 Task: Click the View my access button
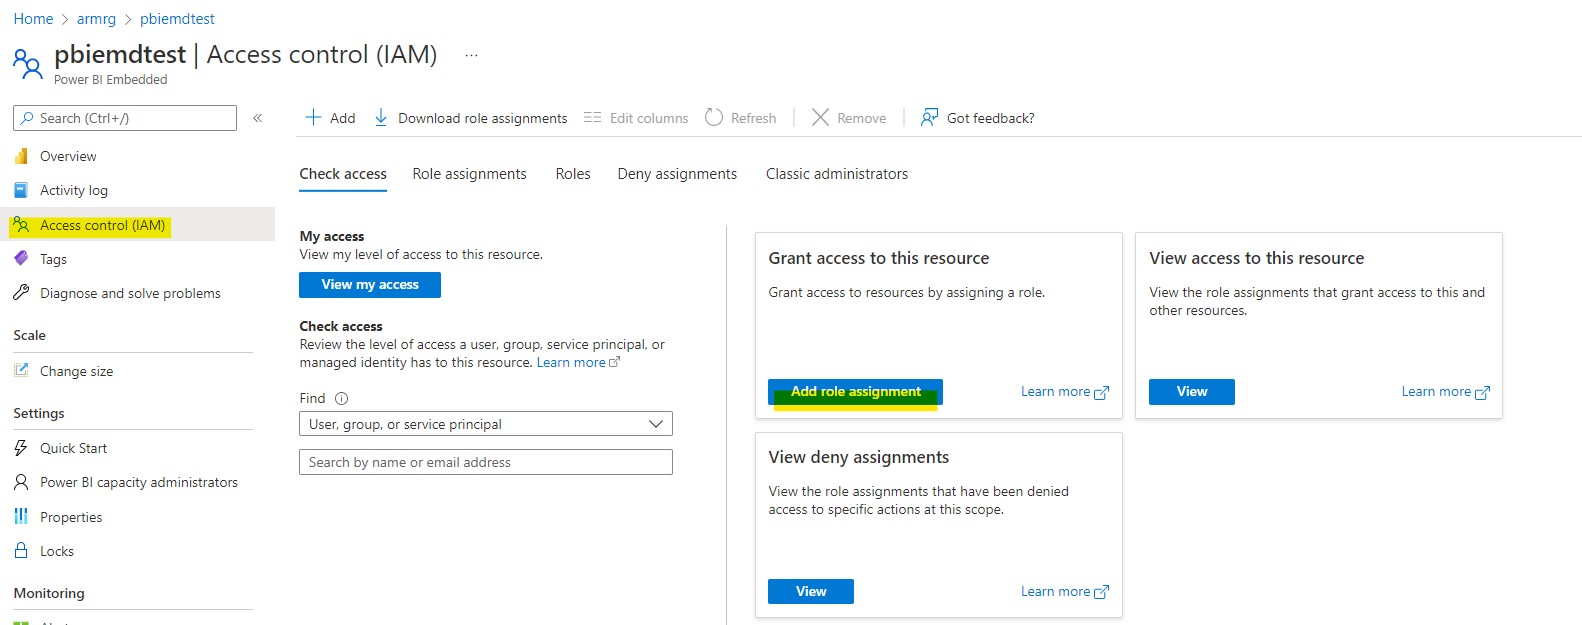[x=370, y=285]
